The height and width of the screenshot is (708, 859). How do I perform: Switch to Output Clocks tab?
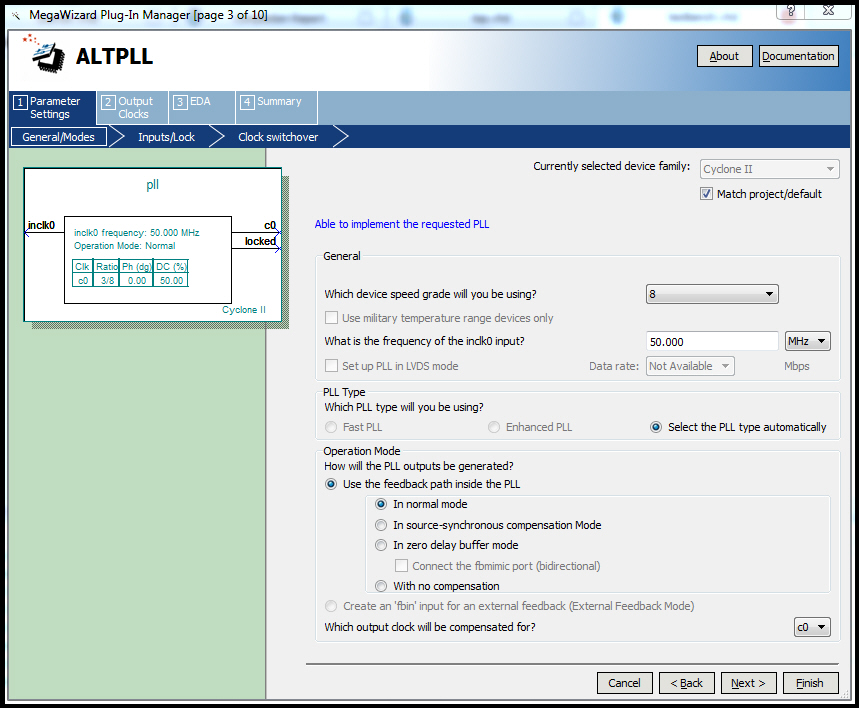tap(133, 107)
